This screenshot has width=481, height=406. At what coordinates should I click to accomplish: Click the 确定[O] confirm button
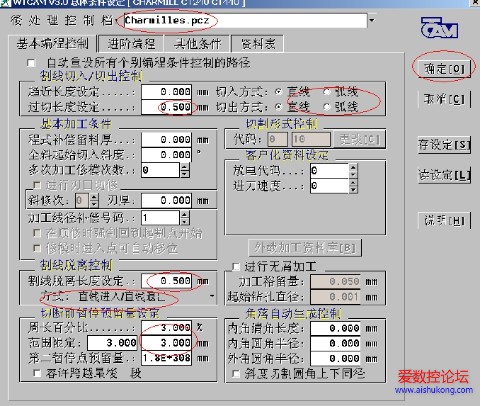point(444,68)
